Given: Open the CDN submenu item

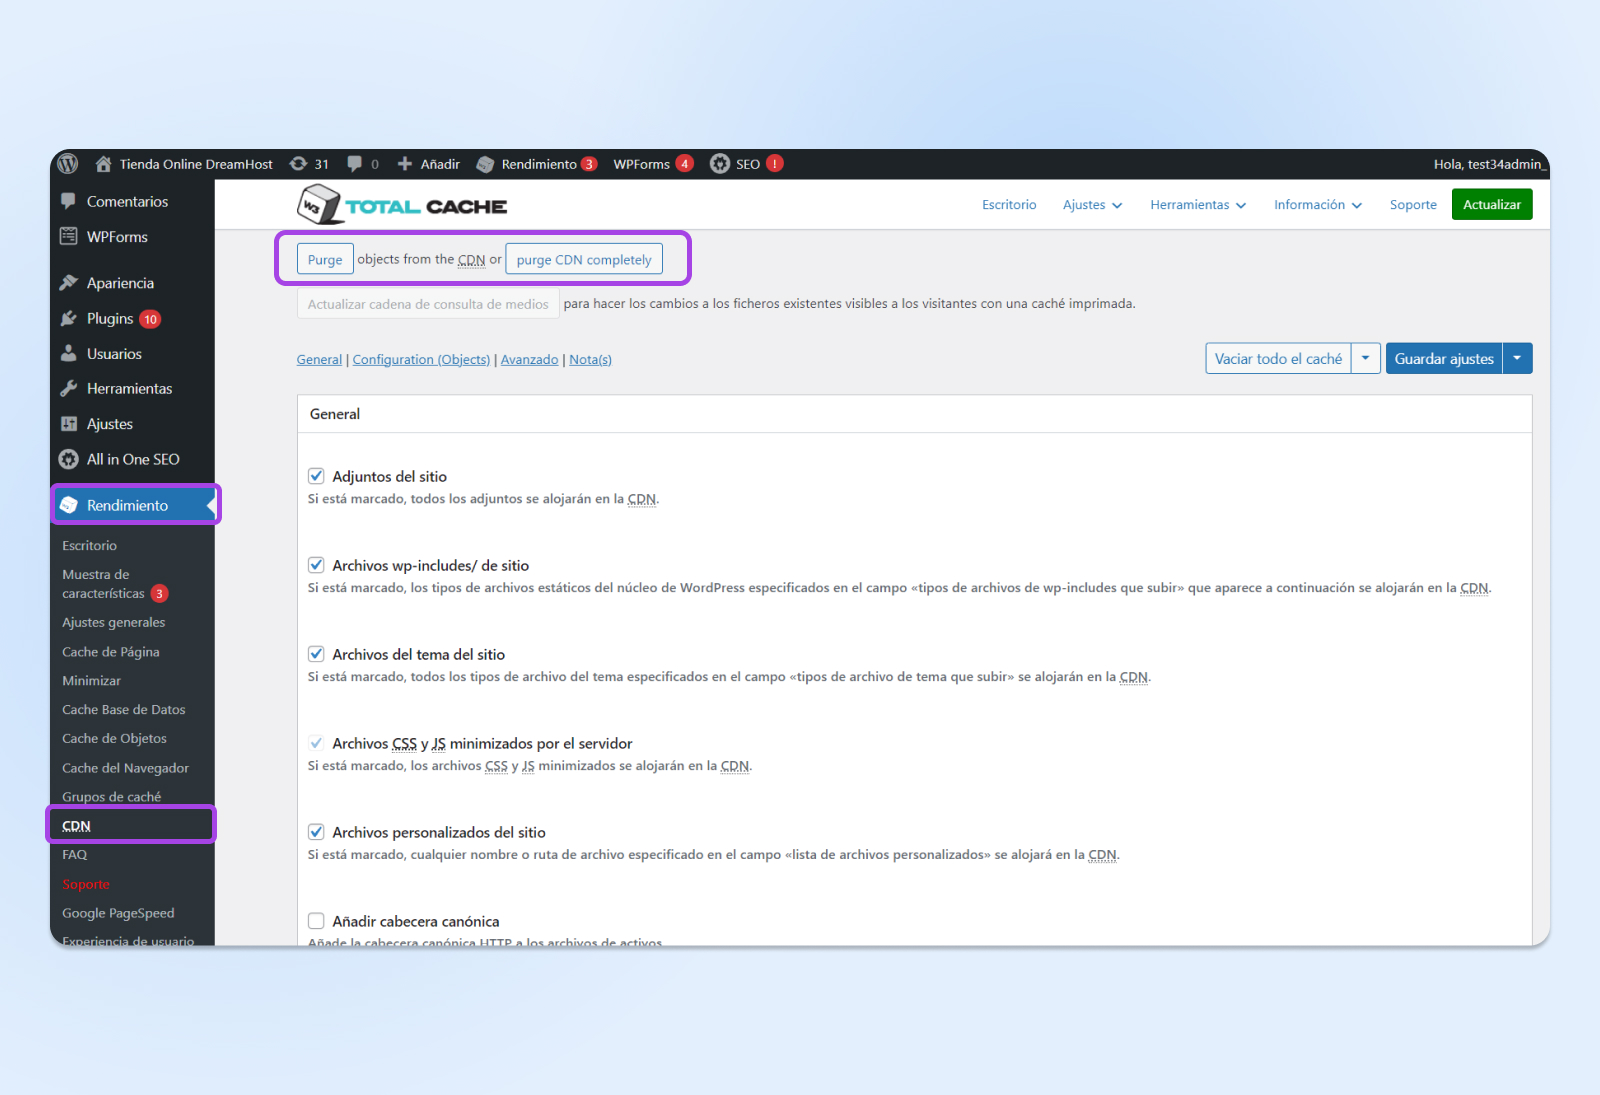Looking at the screenshot, I should click(77, 826).
